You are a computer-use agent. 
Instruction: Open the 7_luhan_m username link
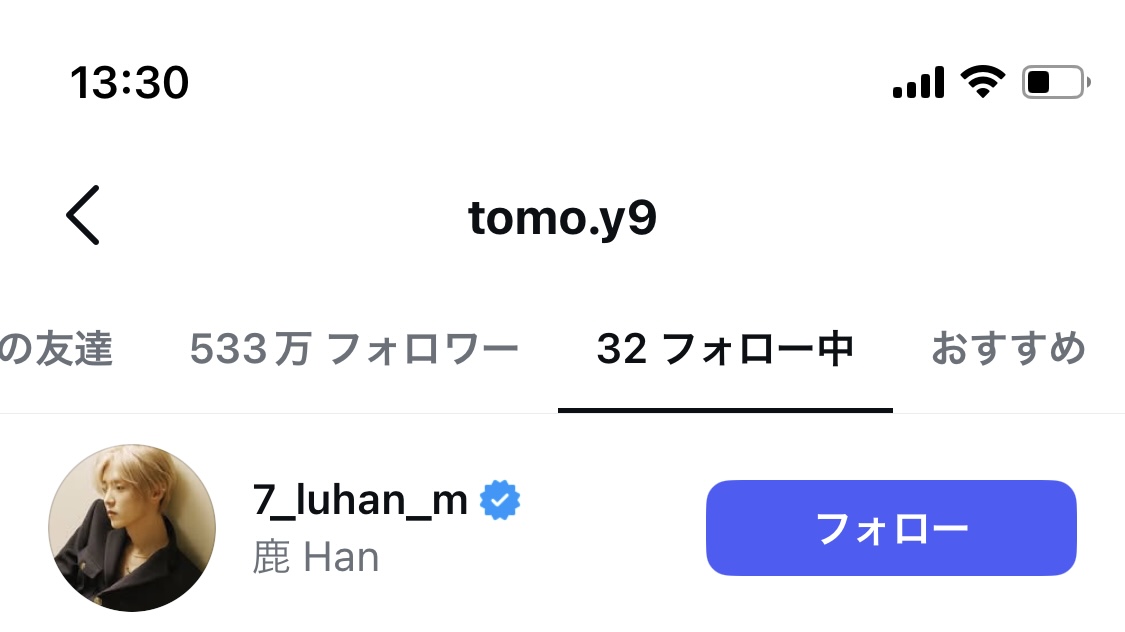coord(359,500)
